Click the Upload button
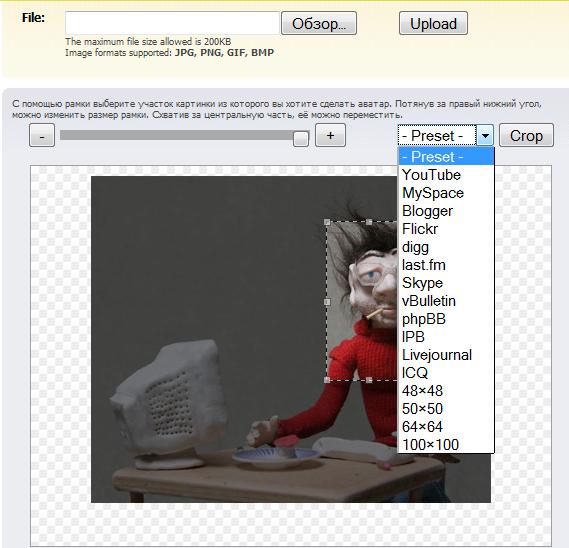This screenshot has width=569, height=548. tap(433, 23)
